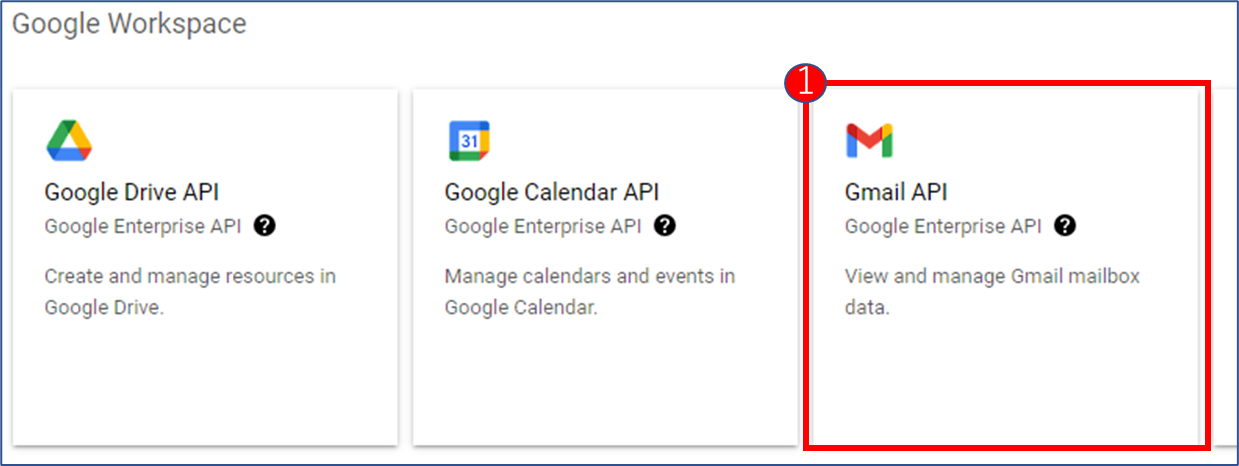
Task: Open help tooltip beside Drive's Enterprise API
Action: [264, 226]
